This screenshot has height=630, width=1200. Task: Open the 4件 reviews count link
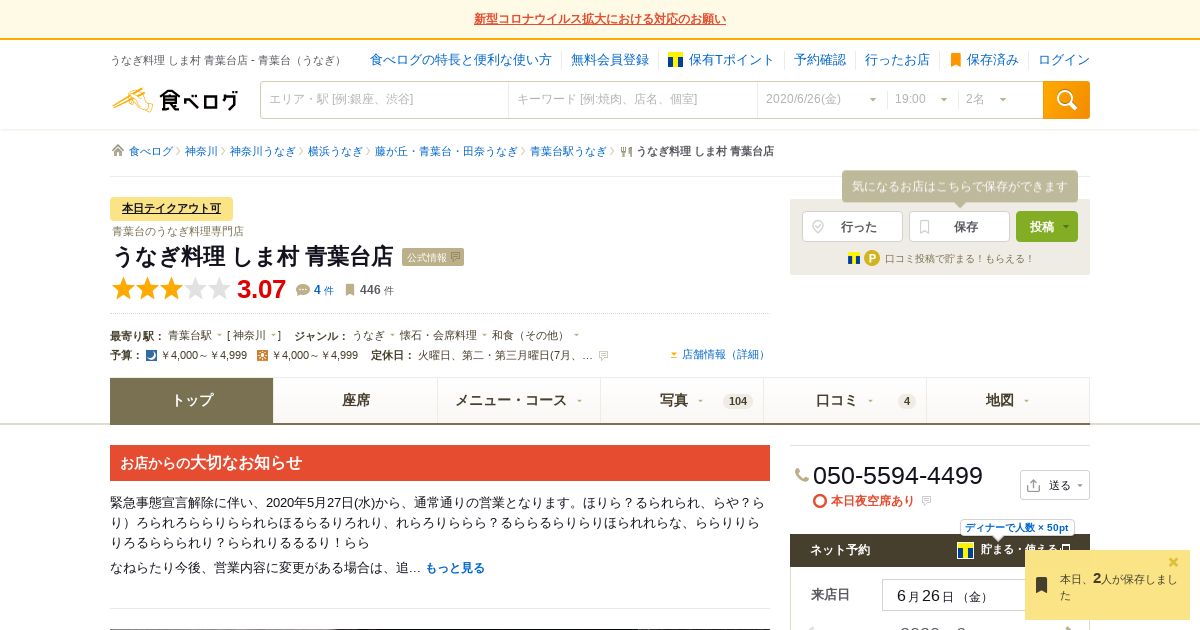(324, 290)
